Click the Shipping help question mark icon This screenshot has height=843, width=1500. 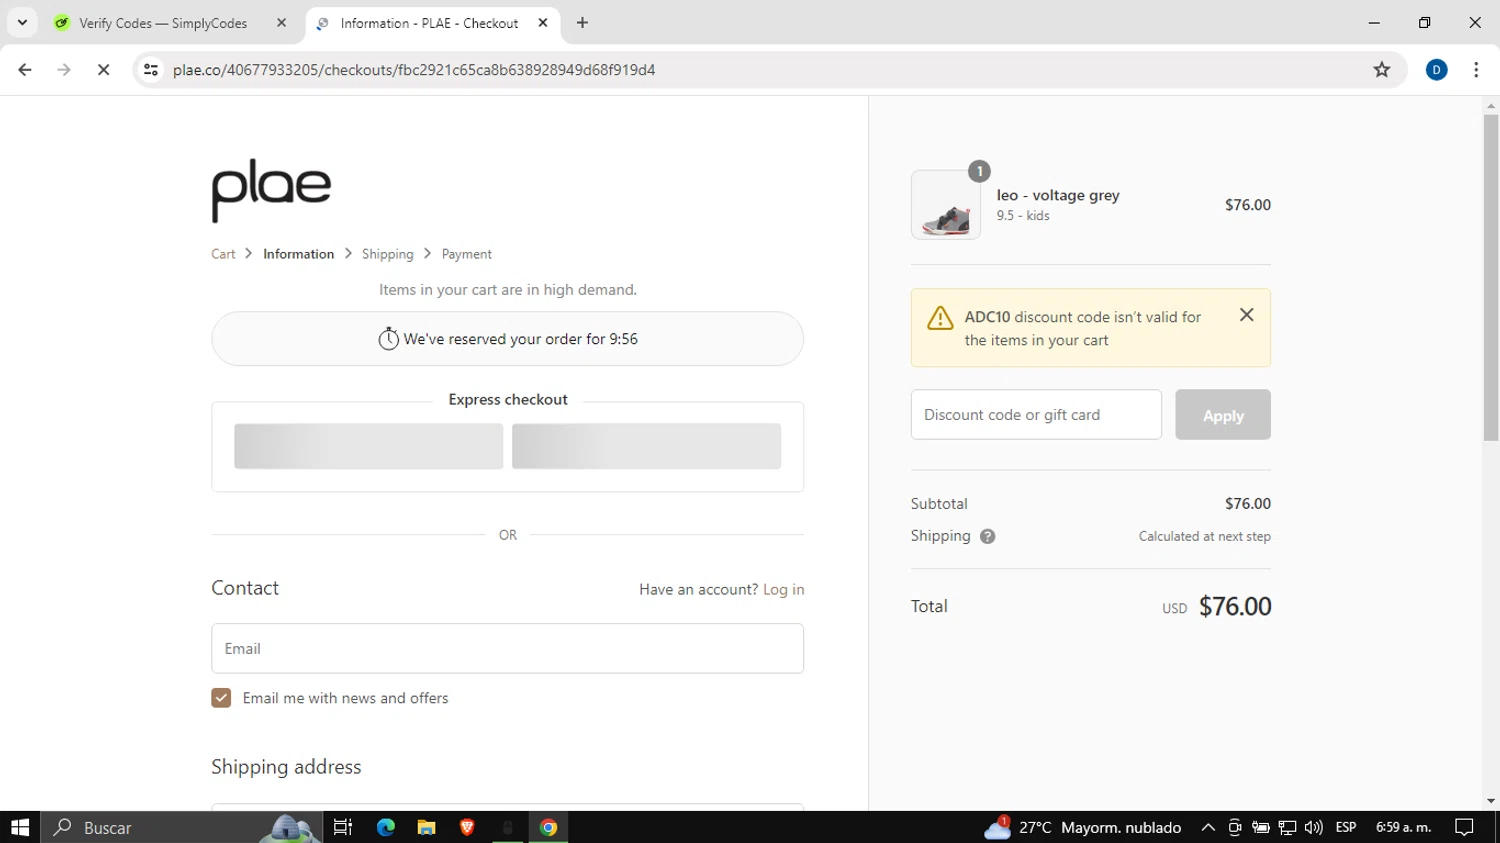[987, 536]
